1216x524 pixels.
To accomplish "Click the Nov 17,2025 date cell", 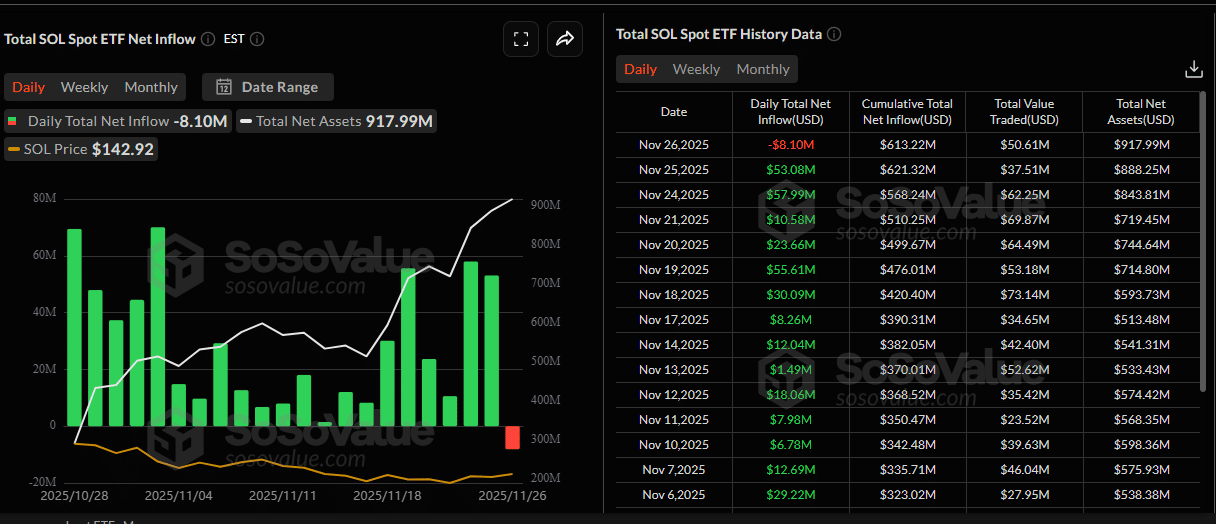I will pyautogui.click(x=674, y=320).
